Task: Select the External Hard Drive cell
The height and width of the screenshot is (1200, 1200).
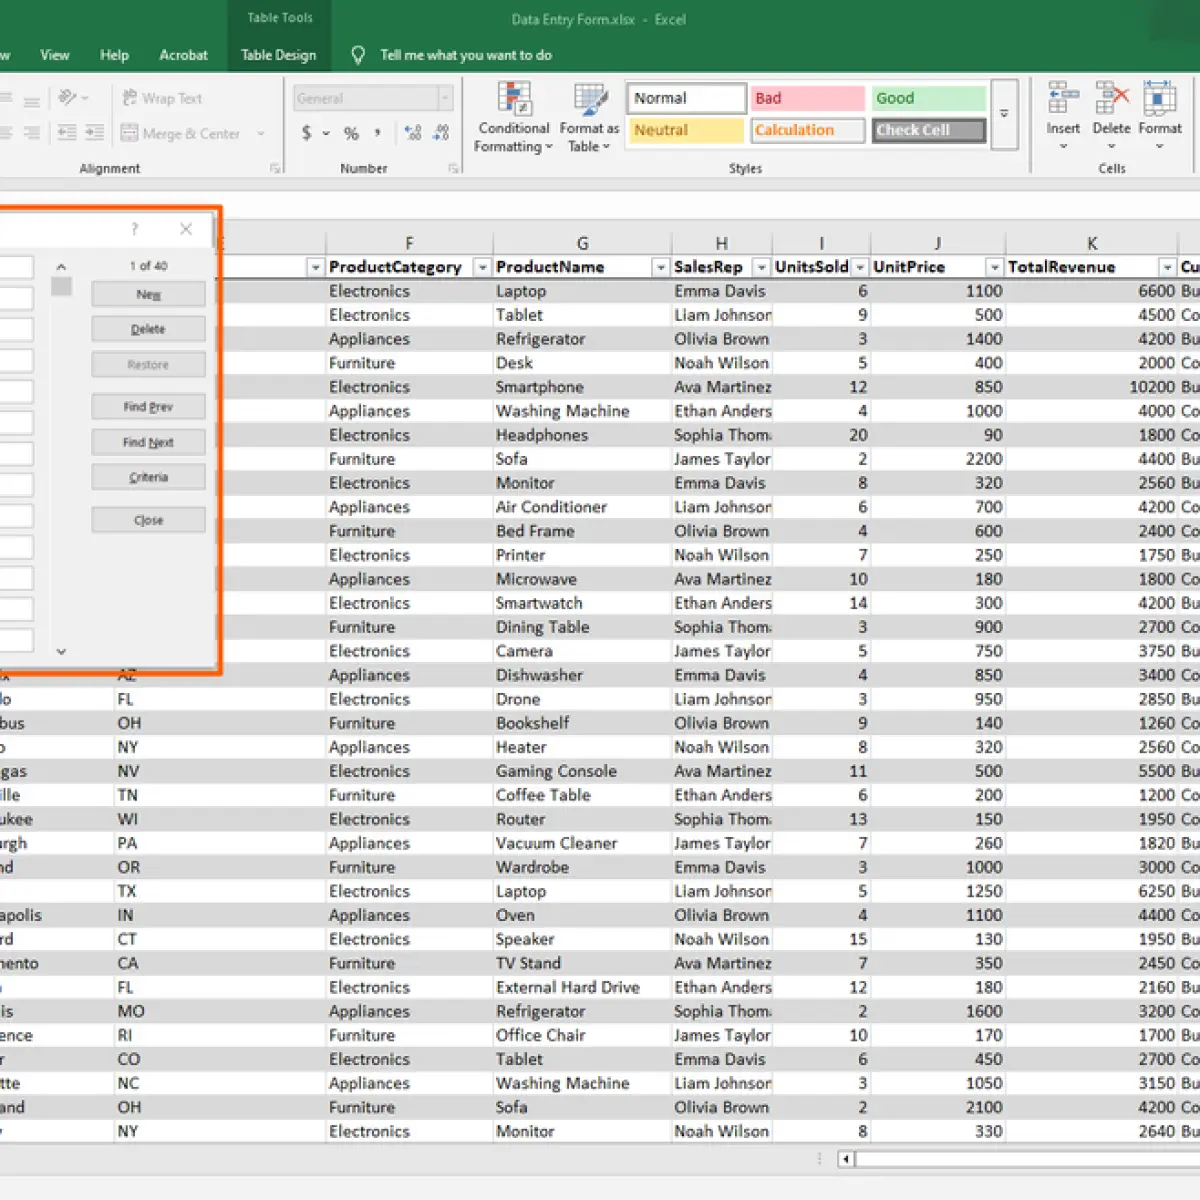Action: pyautogui.click(x=582, y=987)
